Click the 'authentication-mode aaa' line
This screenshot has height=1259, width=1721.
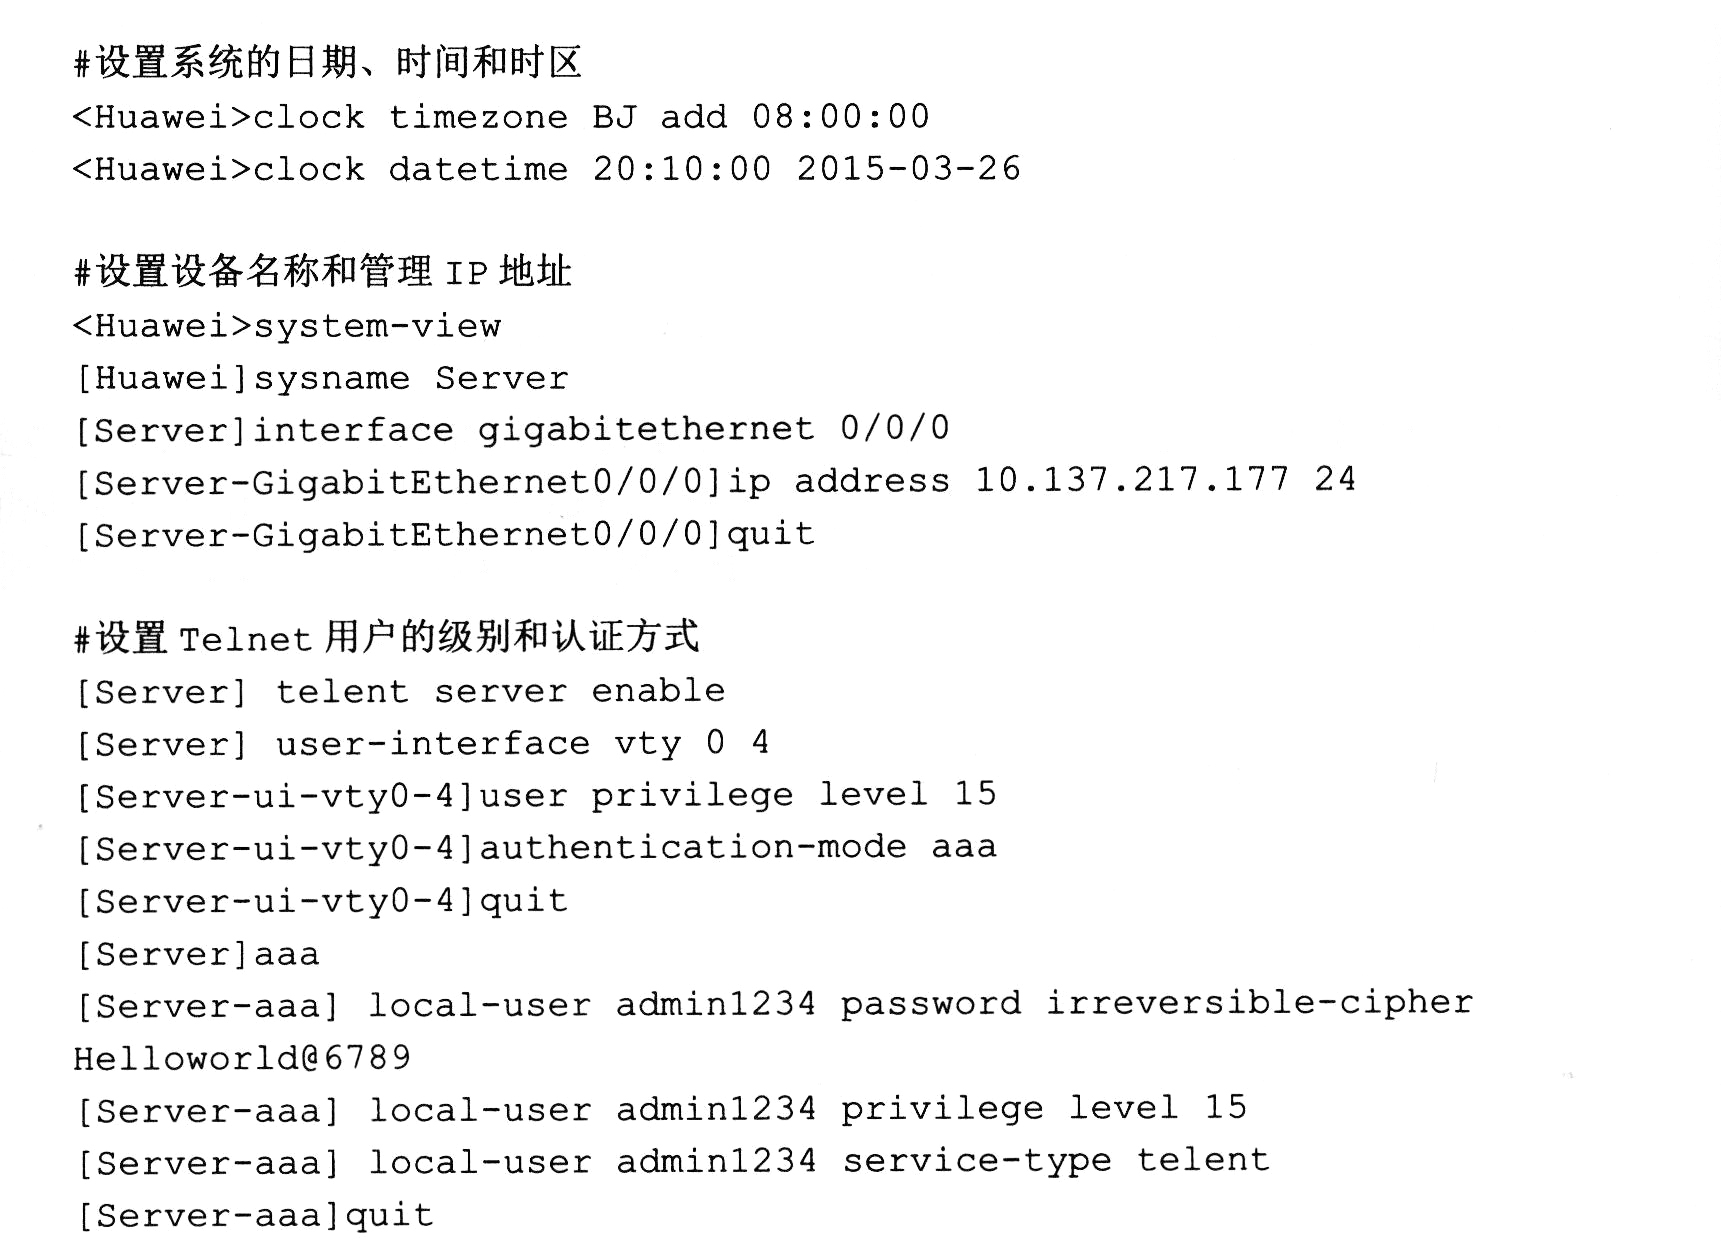[536, 848]
